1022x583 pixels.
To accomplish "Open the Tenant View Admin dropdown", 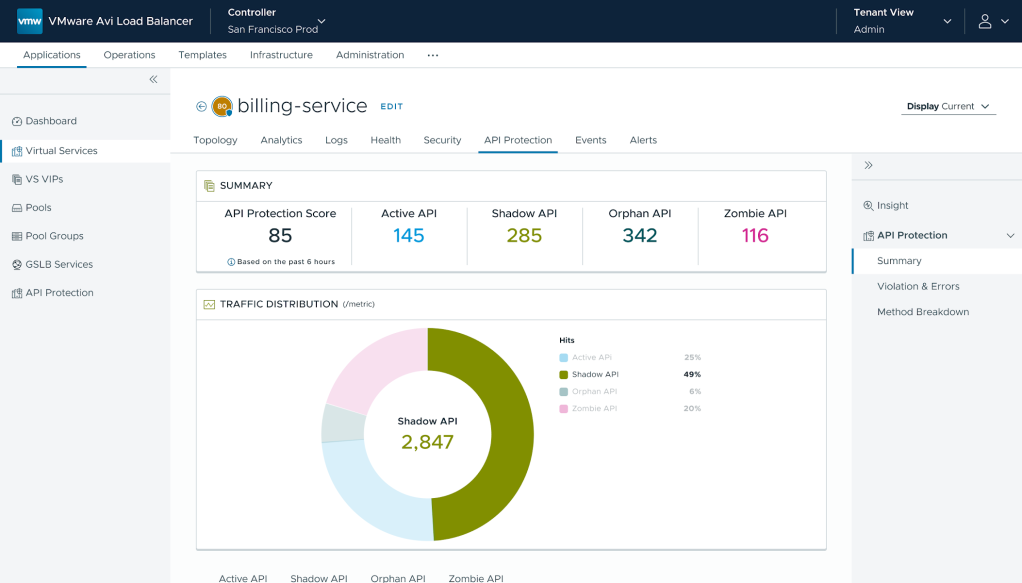I will coord(902,21).
